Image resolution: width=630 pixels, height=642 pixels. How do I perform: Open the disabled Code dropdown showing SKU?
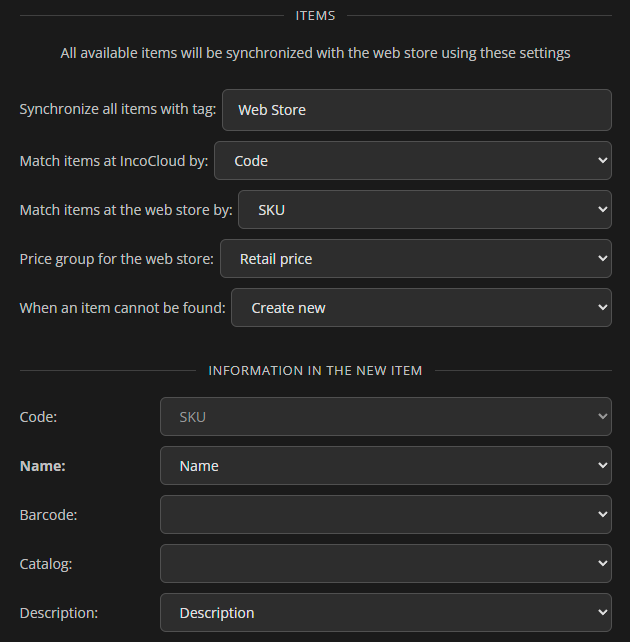[386, 416]
